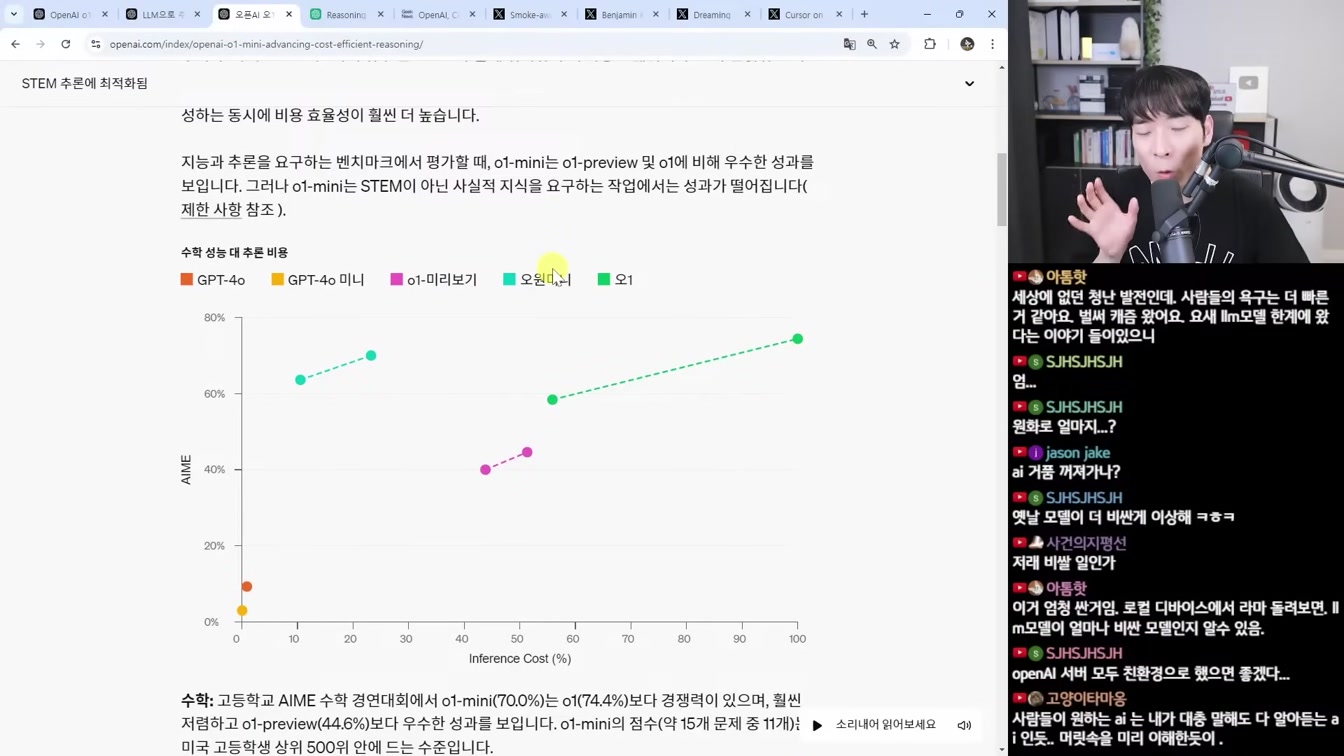The image size is (1344, 756).
Task: Open the Chrome profile avatar
Action: pos(967,44)
